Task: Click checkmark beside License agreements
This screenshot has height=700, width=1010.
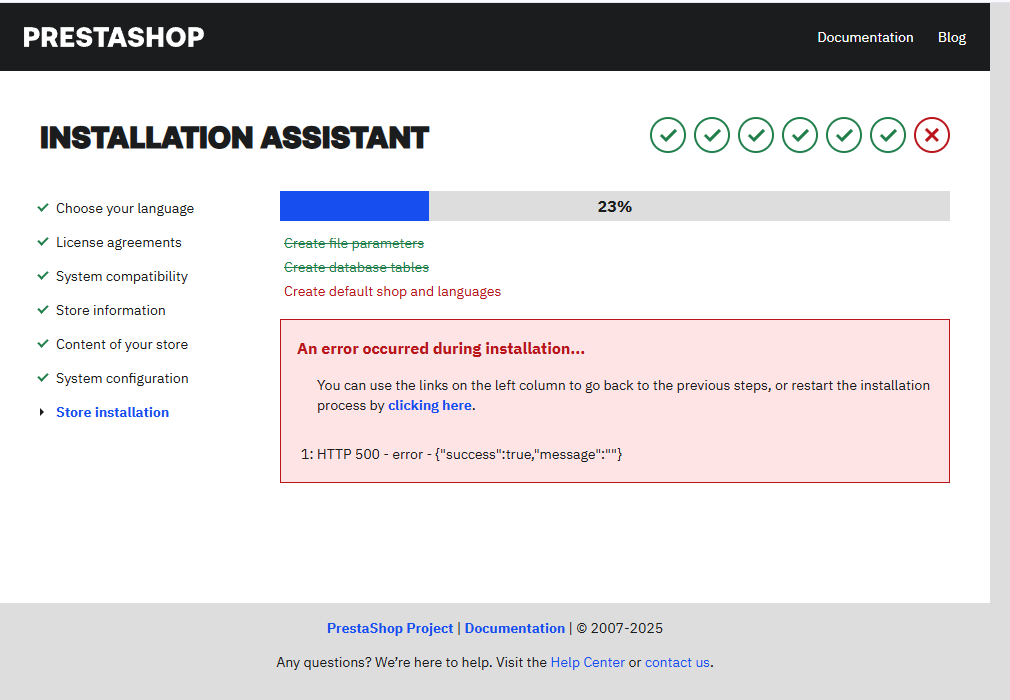Action: point(43,241)
